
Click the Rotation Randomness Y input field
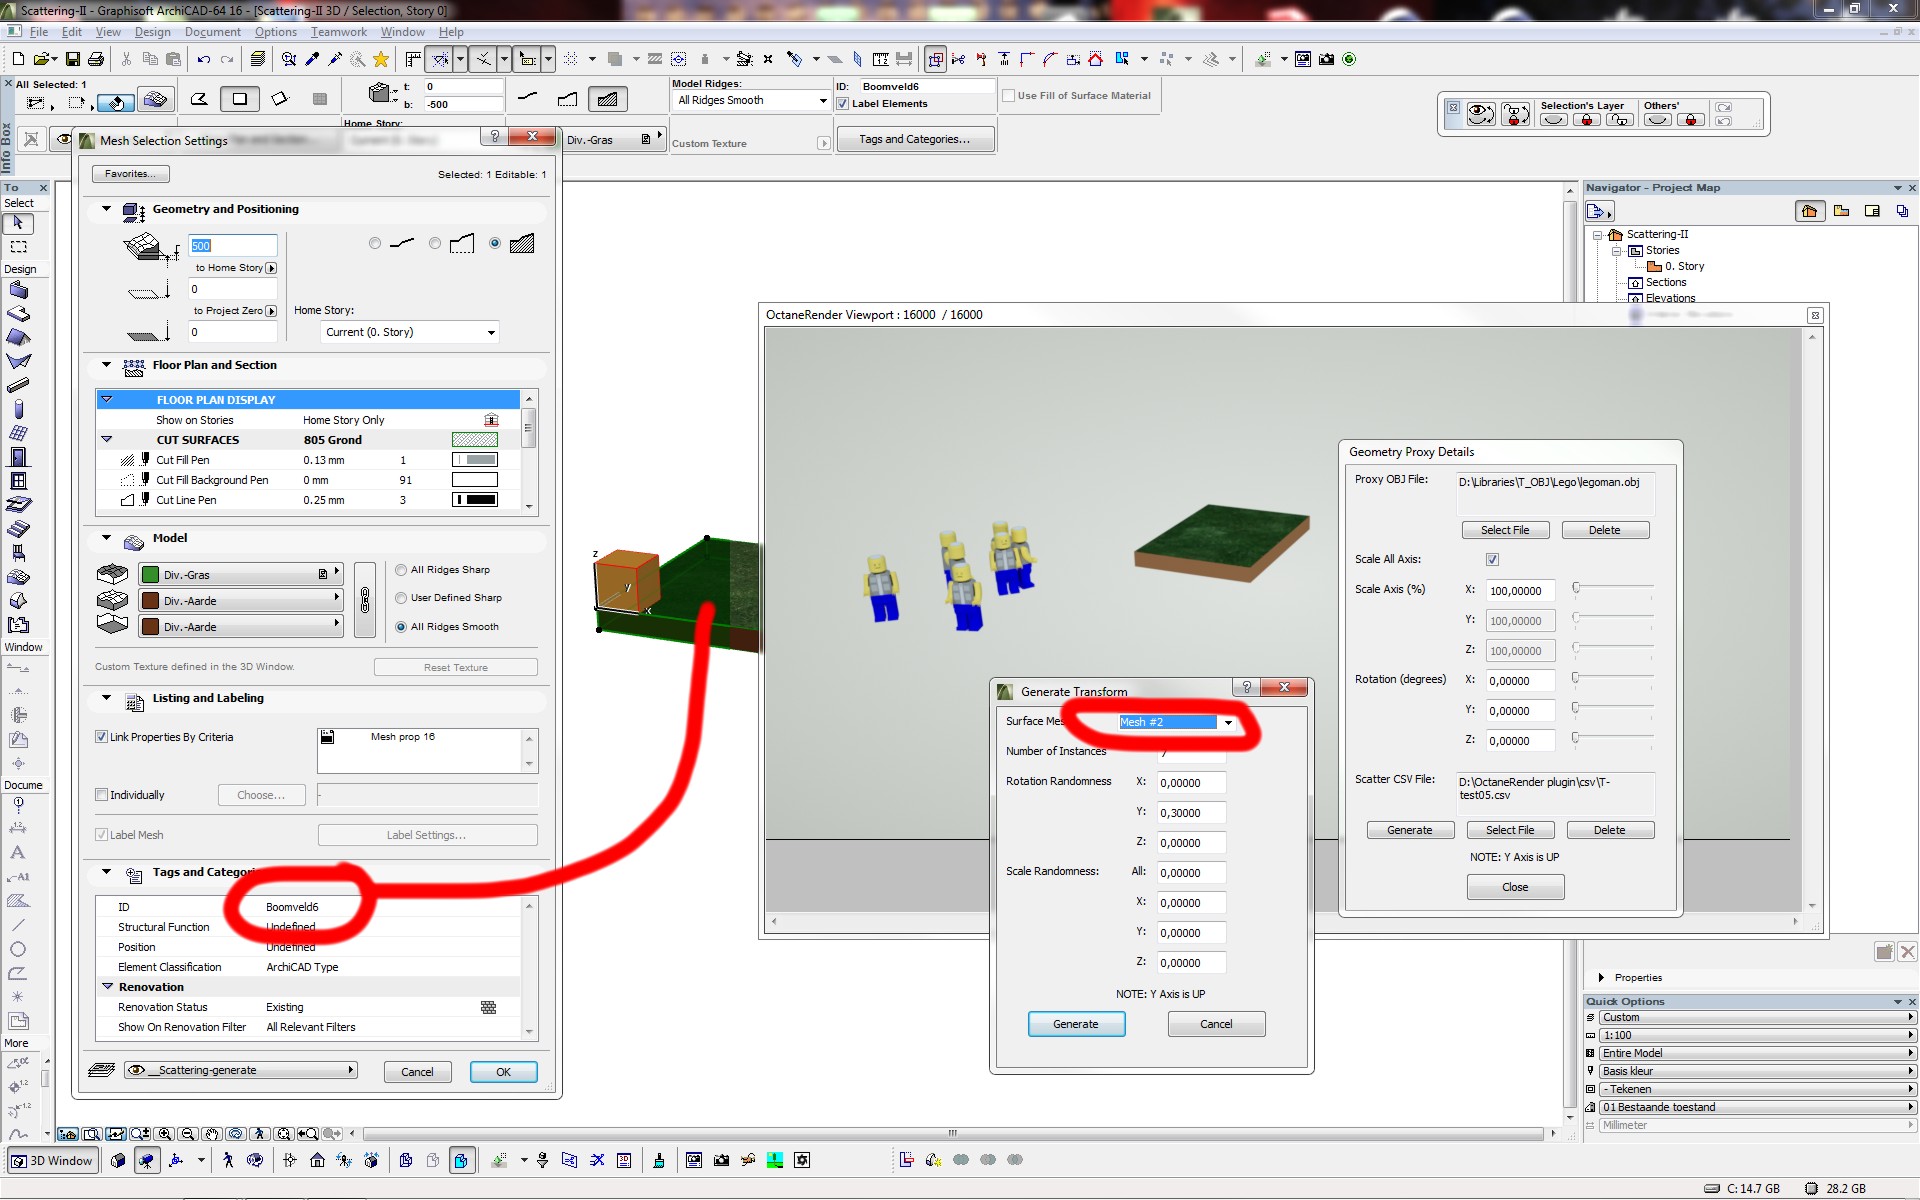pyautogui.click(x=1191, y=813)
